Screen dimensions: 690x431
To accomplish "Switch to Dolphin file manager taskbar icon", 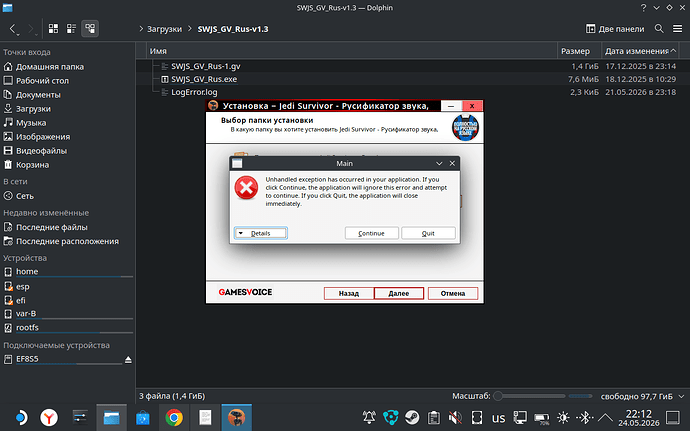I will click(x=111, y=417).
